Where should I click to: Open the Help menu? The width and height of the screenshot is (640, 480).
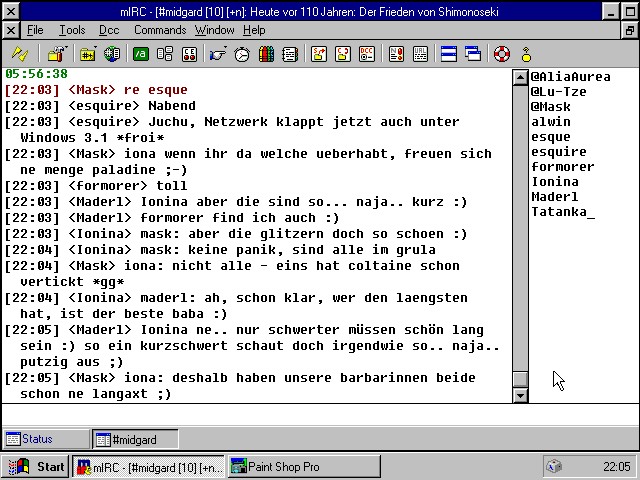tap(254, 30)
